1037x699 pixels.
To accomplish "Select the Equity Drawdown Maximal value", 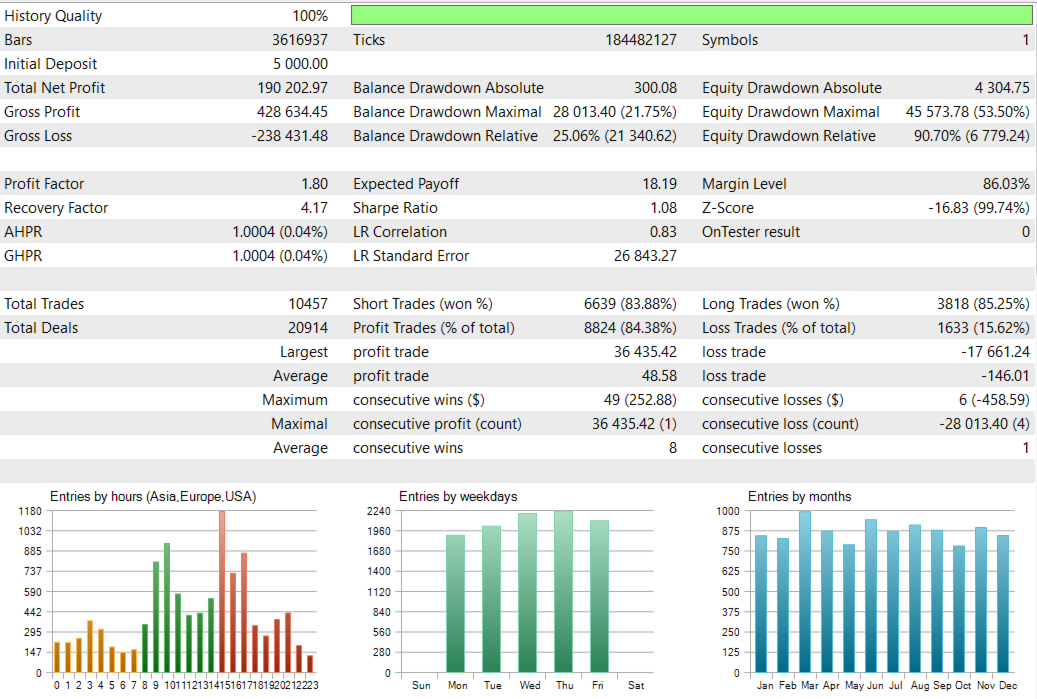I will click(x=968, y=112).
